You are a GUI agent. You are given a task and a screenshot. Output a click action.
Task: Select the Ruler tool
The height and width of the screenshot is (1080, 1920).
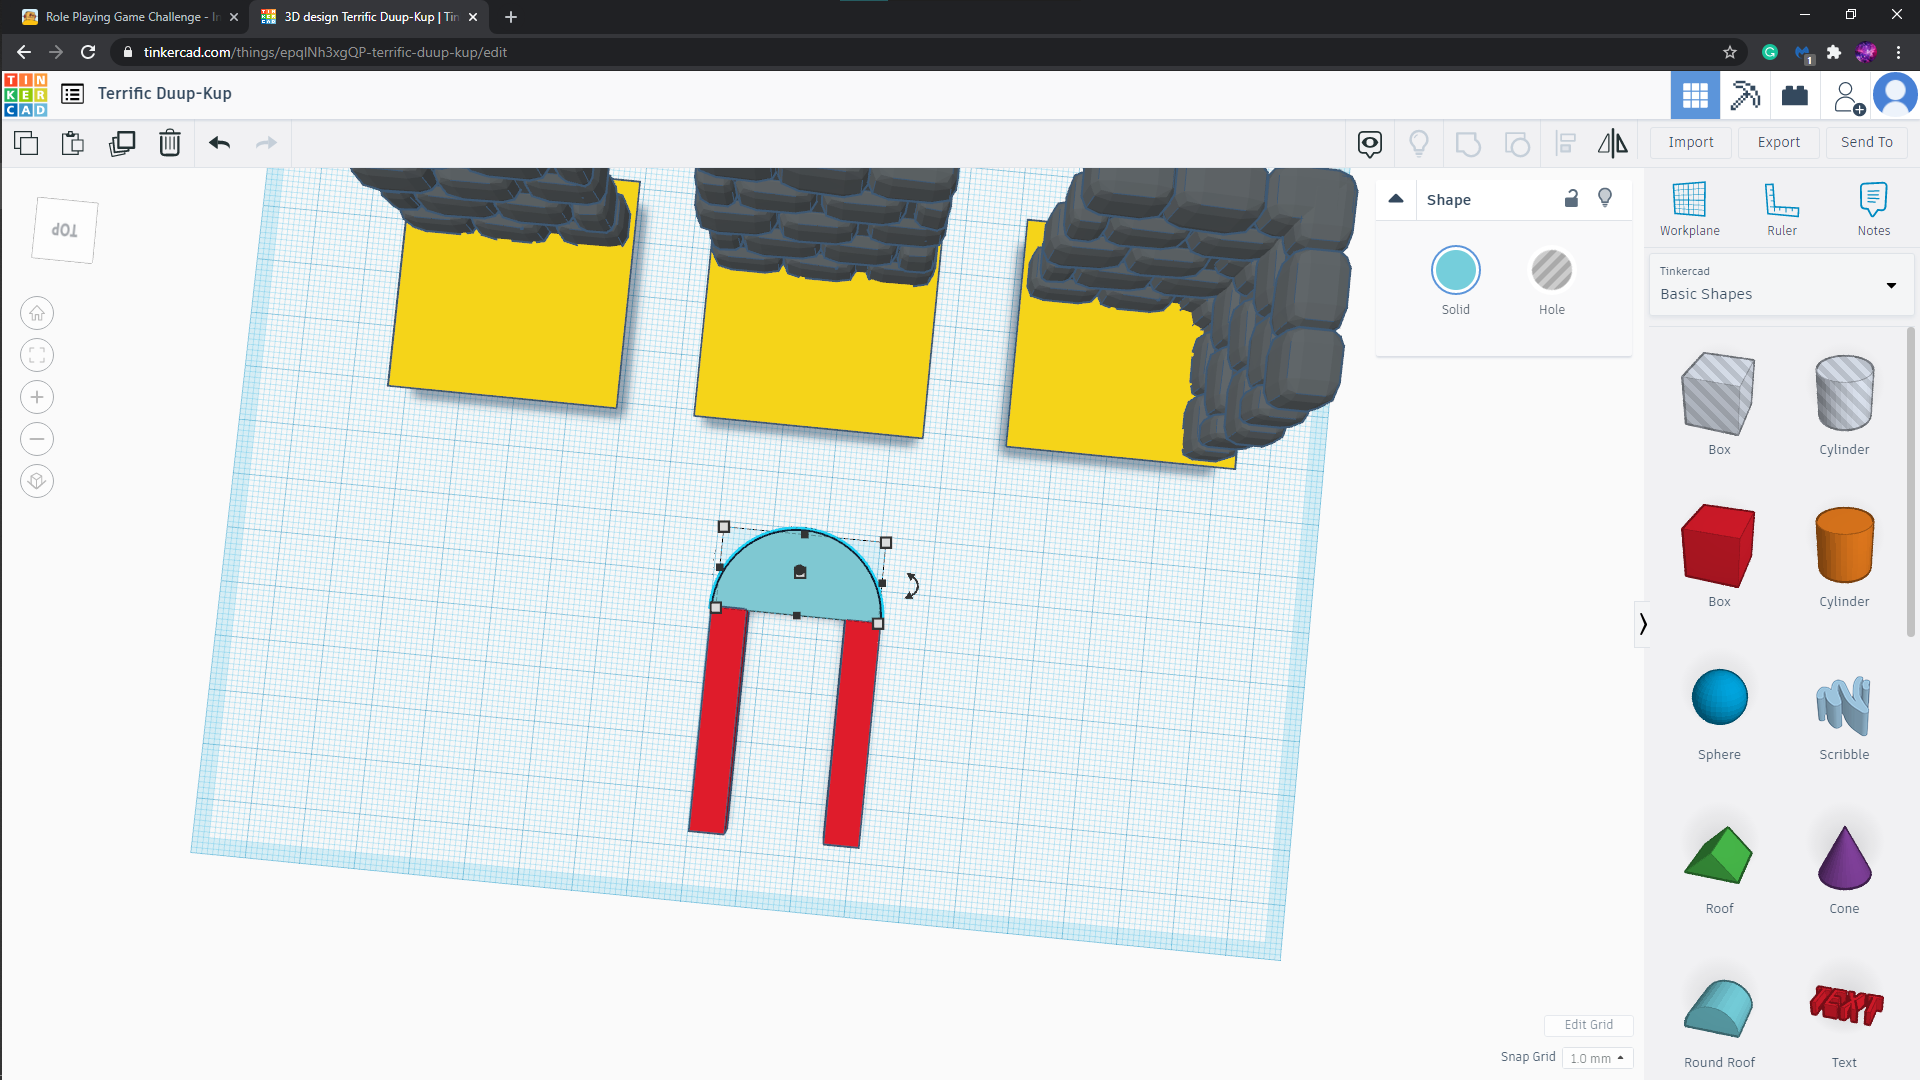(x=1781, y=209)
